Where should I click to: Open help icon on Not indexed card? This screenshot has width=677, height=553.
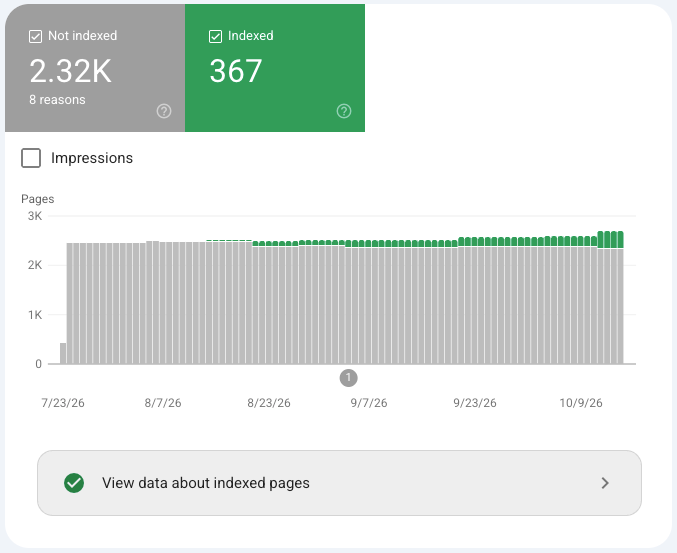pos(164,111)
